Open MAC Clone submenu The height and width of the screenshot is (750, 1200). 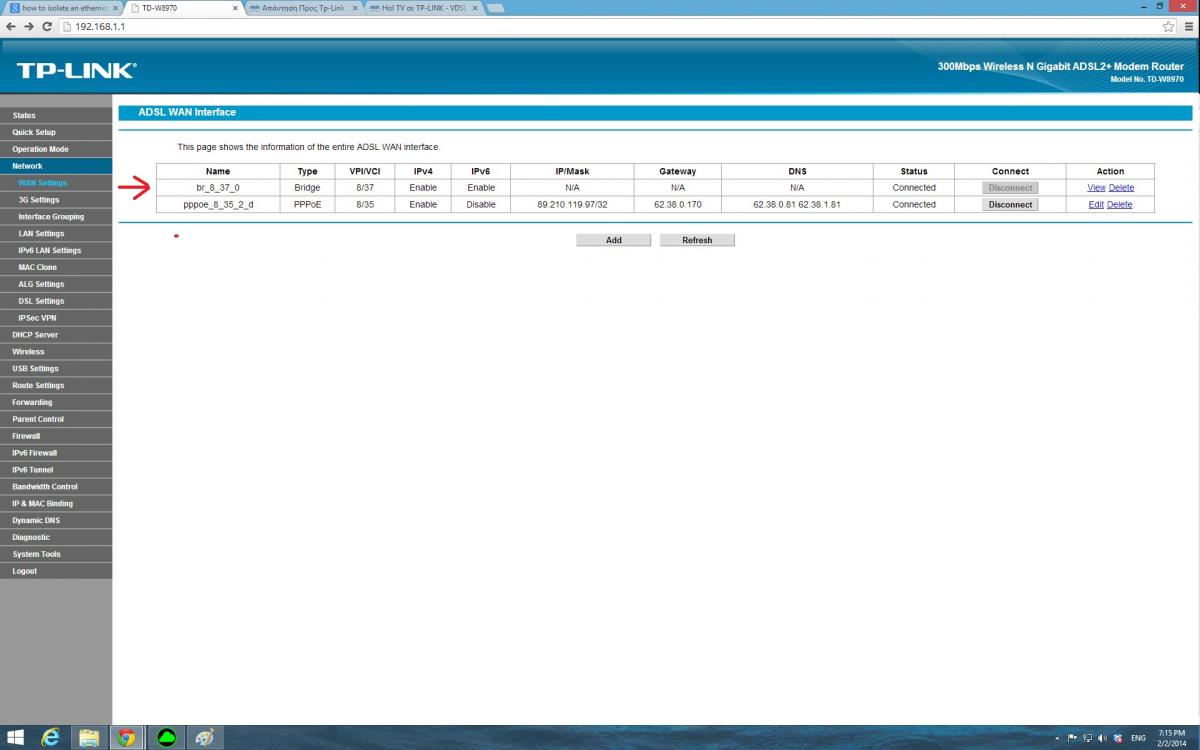pyautogui.click(x=56, y=267)
